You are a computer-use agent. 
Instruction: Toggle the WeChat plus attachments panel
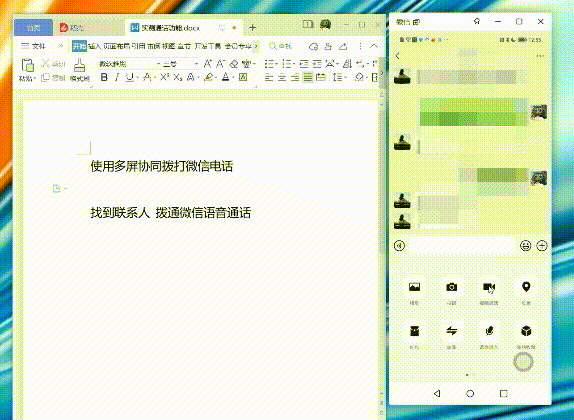[542, 245]
